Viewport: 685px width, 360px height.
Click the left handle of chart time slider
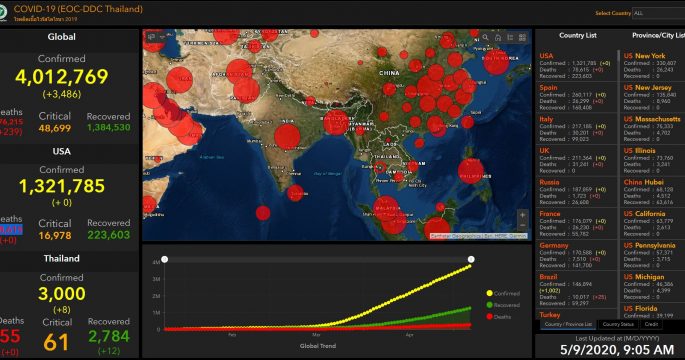click(x=165, y=260)
